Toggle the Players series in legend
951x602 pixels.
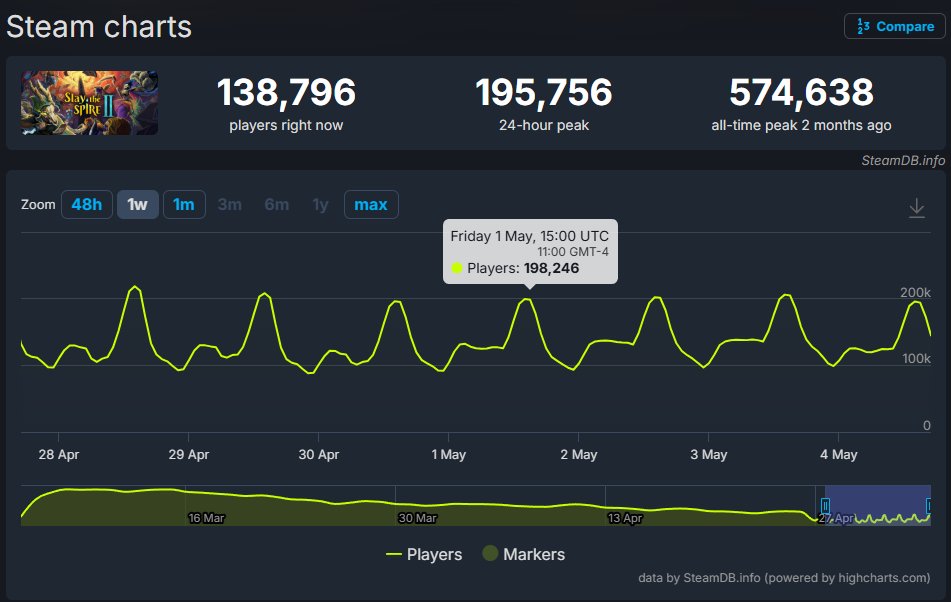[424, 554]
